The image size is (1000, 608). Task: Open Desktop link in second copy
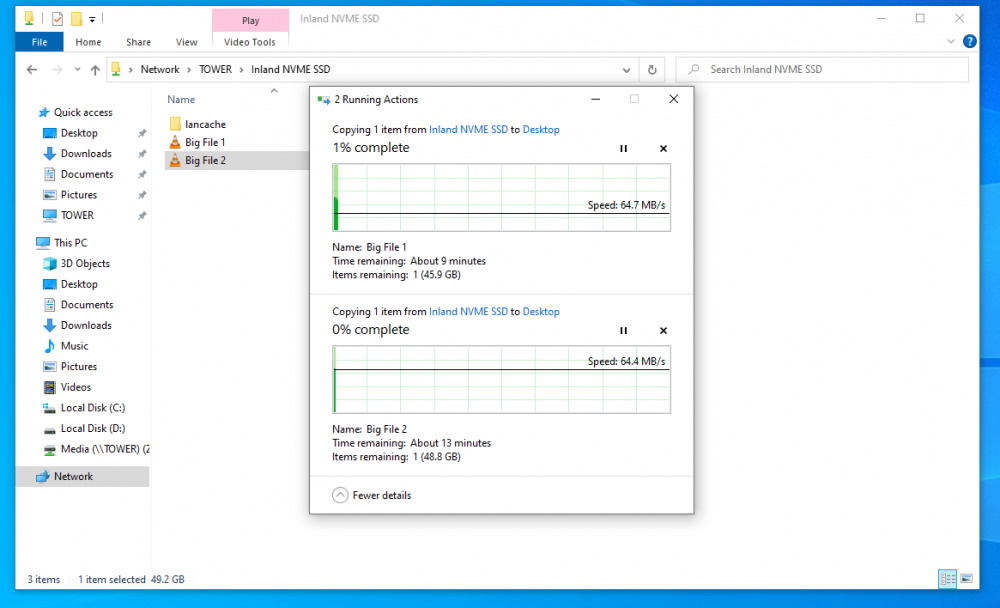coord(541,311)
